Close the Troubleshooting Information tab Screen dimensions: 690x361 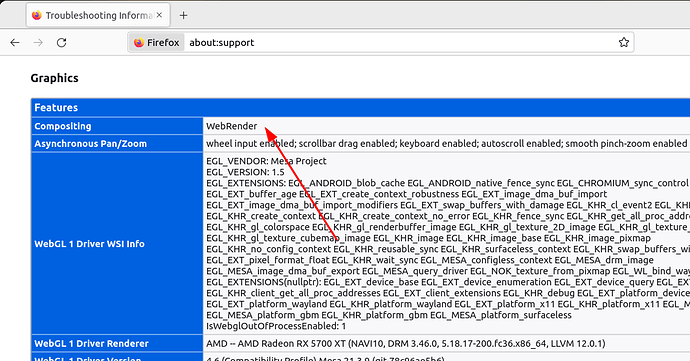[159, 15]
